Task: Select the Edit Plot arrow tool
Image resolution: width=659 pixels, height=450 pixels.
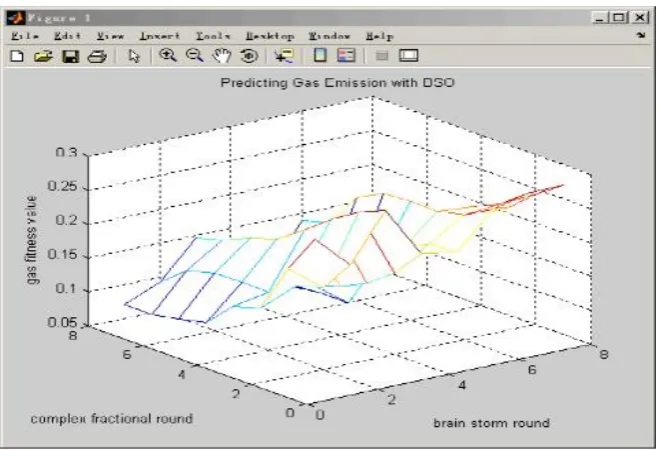Action: [x=134, y=56]
